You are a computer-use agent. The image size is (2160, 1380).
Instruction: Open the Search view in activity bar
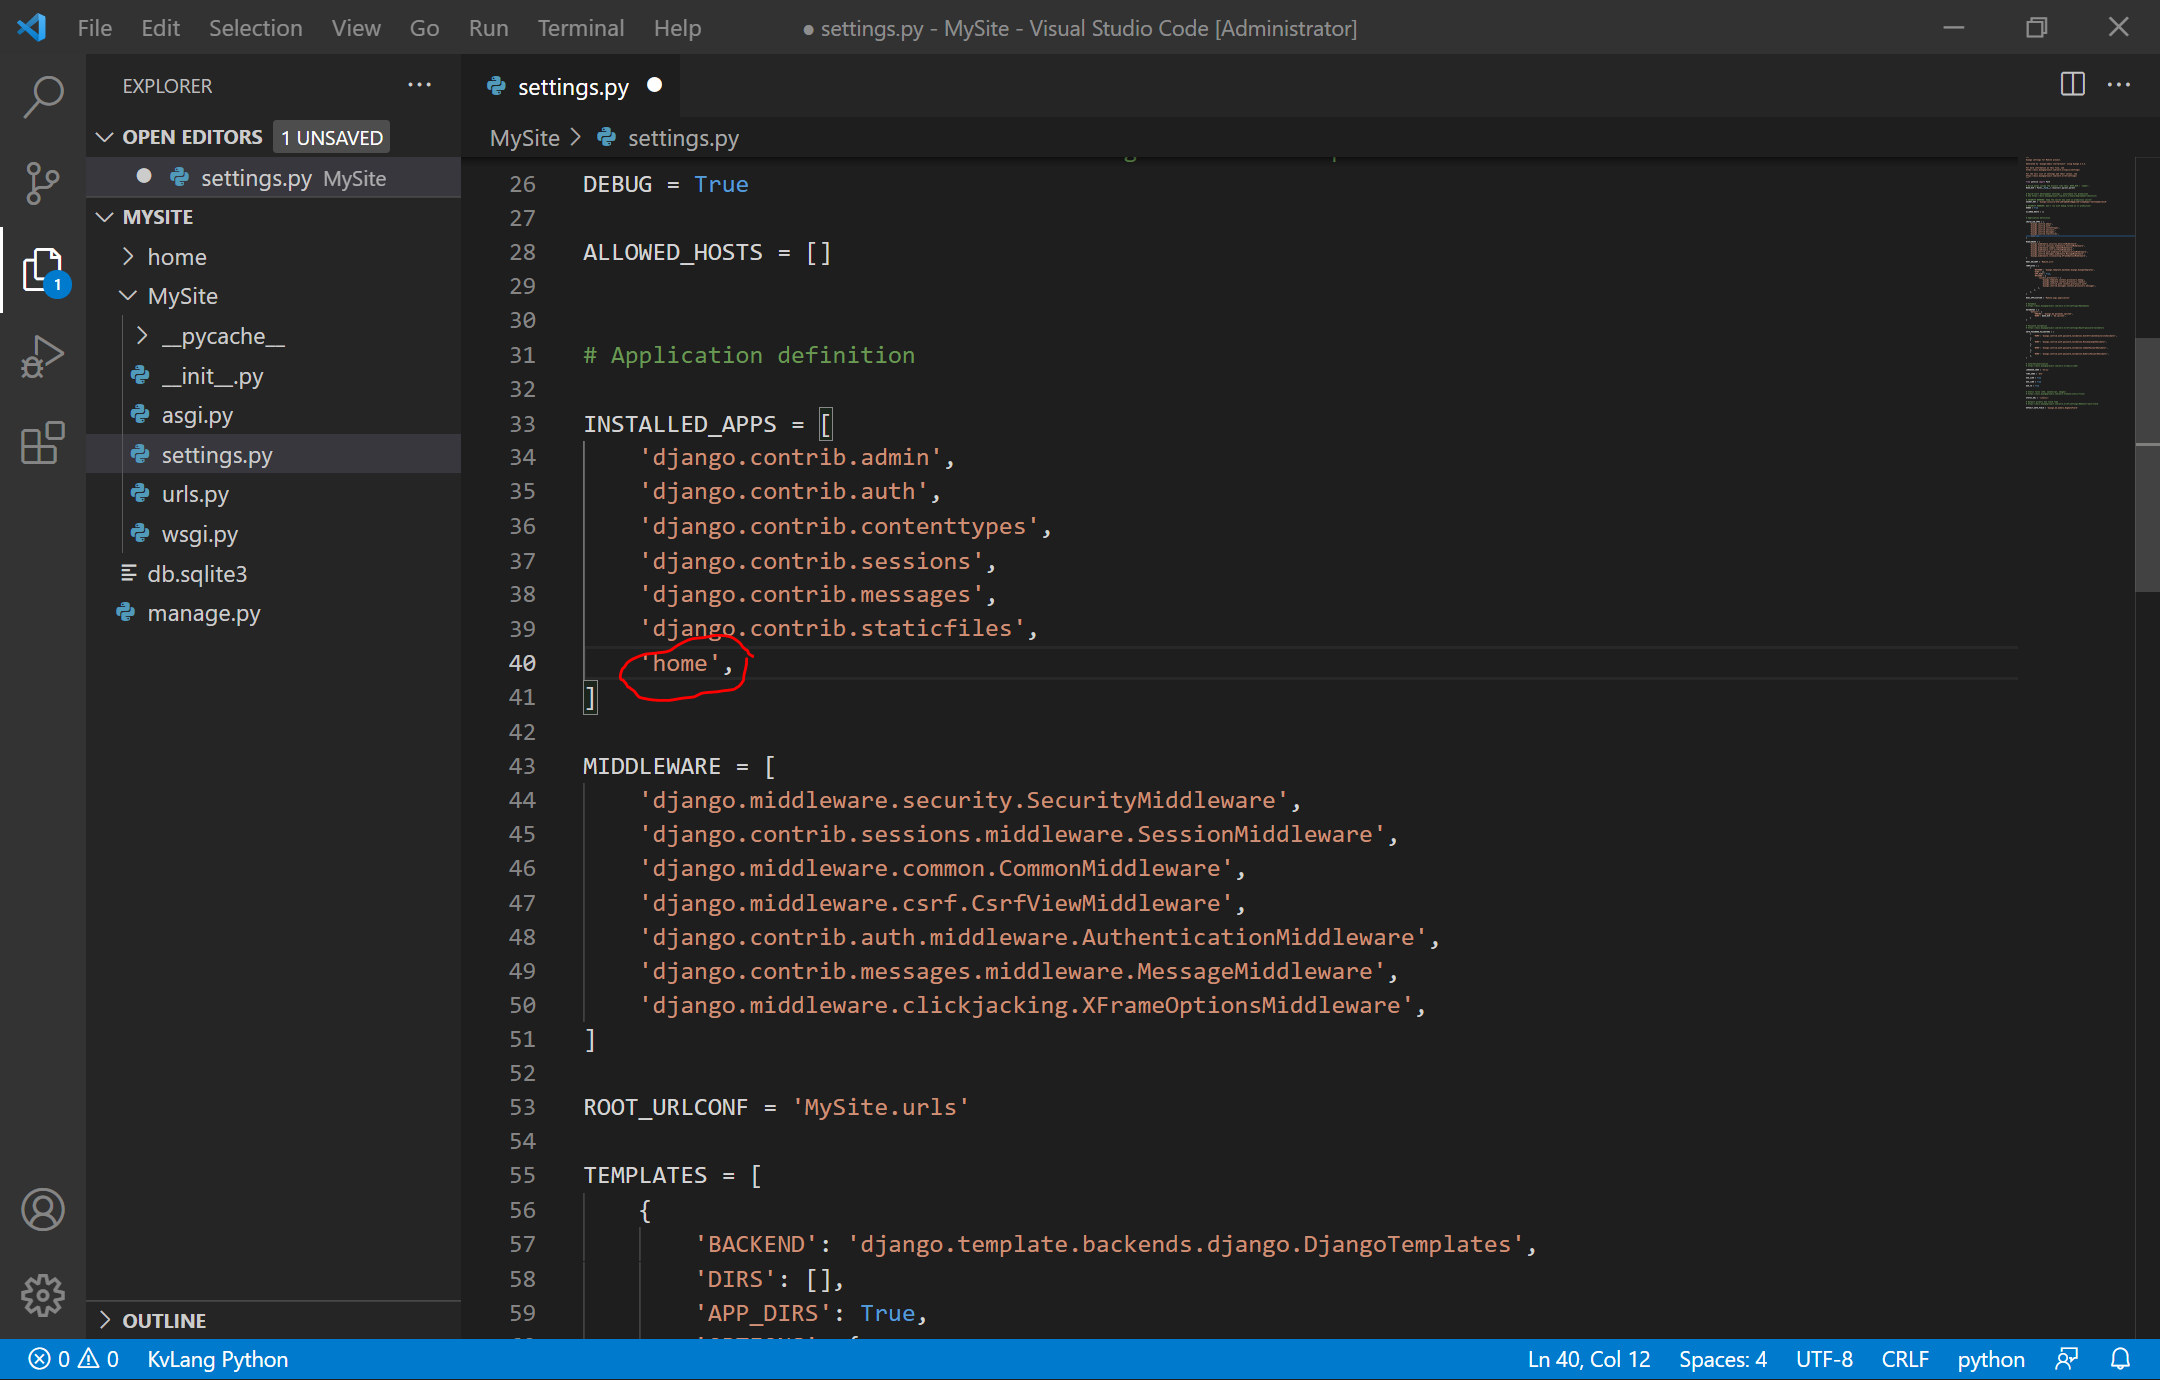[x=43, y=97]
